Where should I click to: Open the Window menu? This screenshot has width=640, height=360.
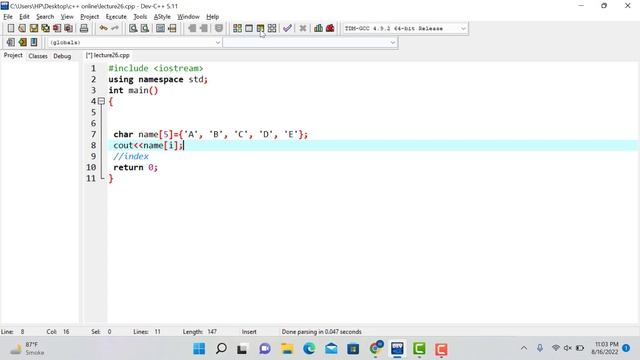pyautogui.click(x=188, y=17)
